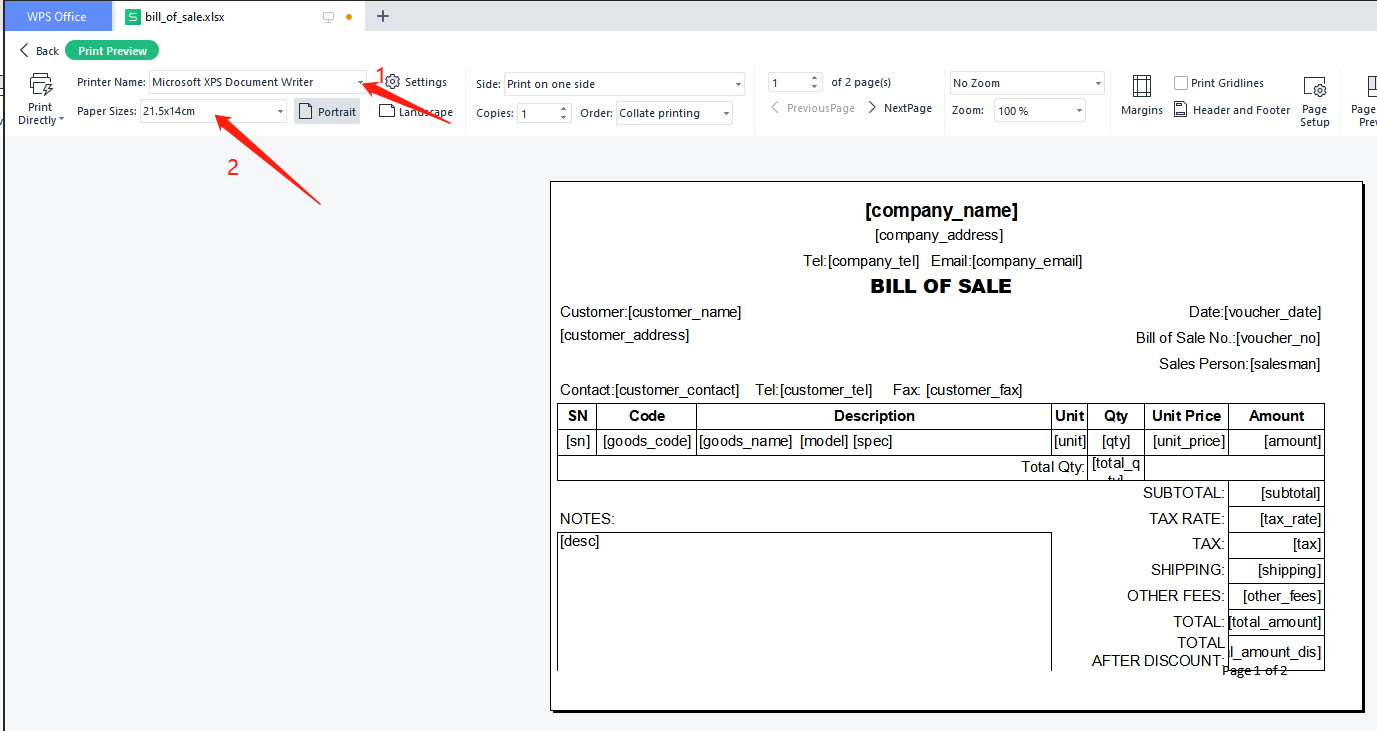
Task: Open the No Zoom scaling dropdown
Action: pyautogui.click(x=1097, y=84)
